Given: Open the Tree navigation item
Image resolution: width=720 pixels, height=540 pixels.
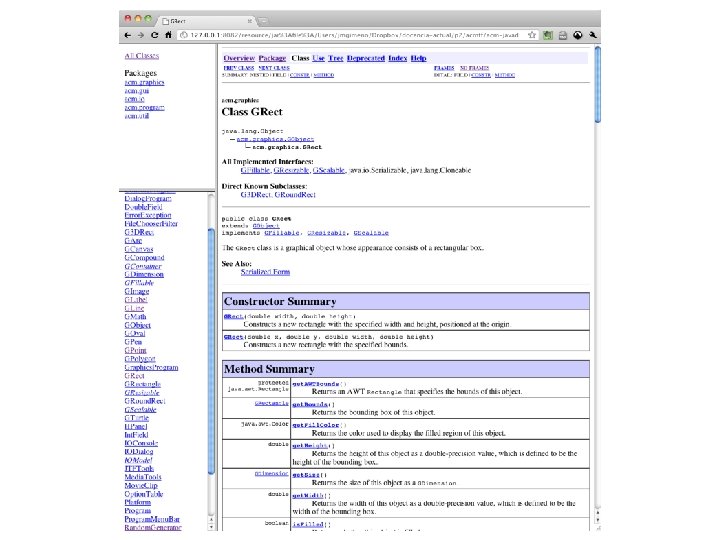Looking at the screenshot, I should pos(336,58).
